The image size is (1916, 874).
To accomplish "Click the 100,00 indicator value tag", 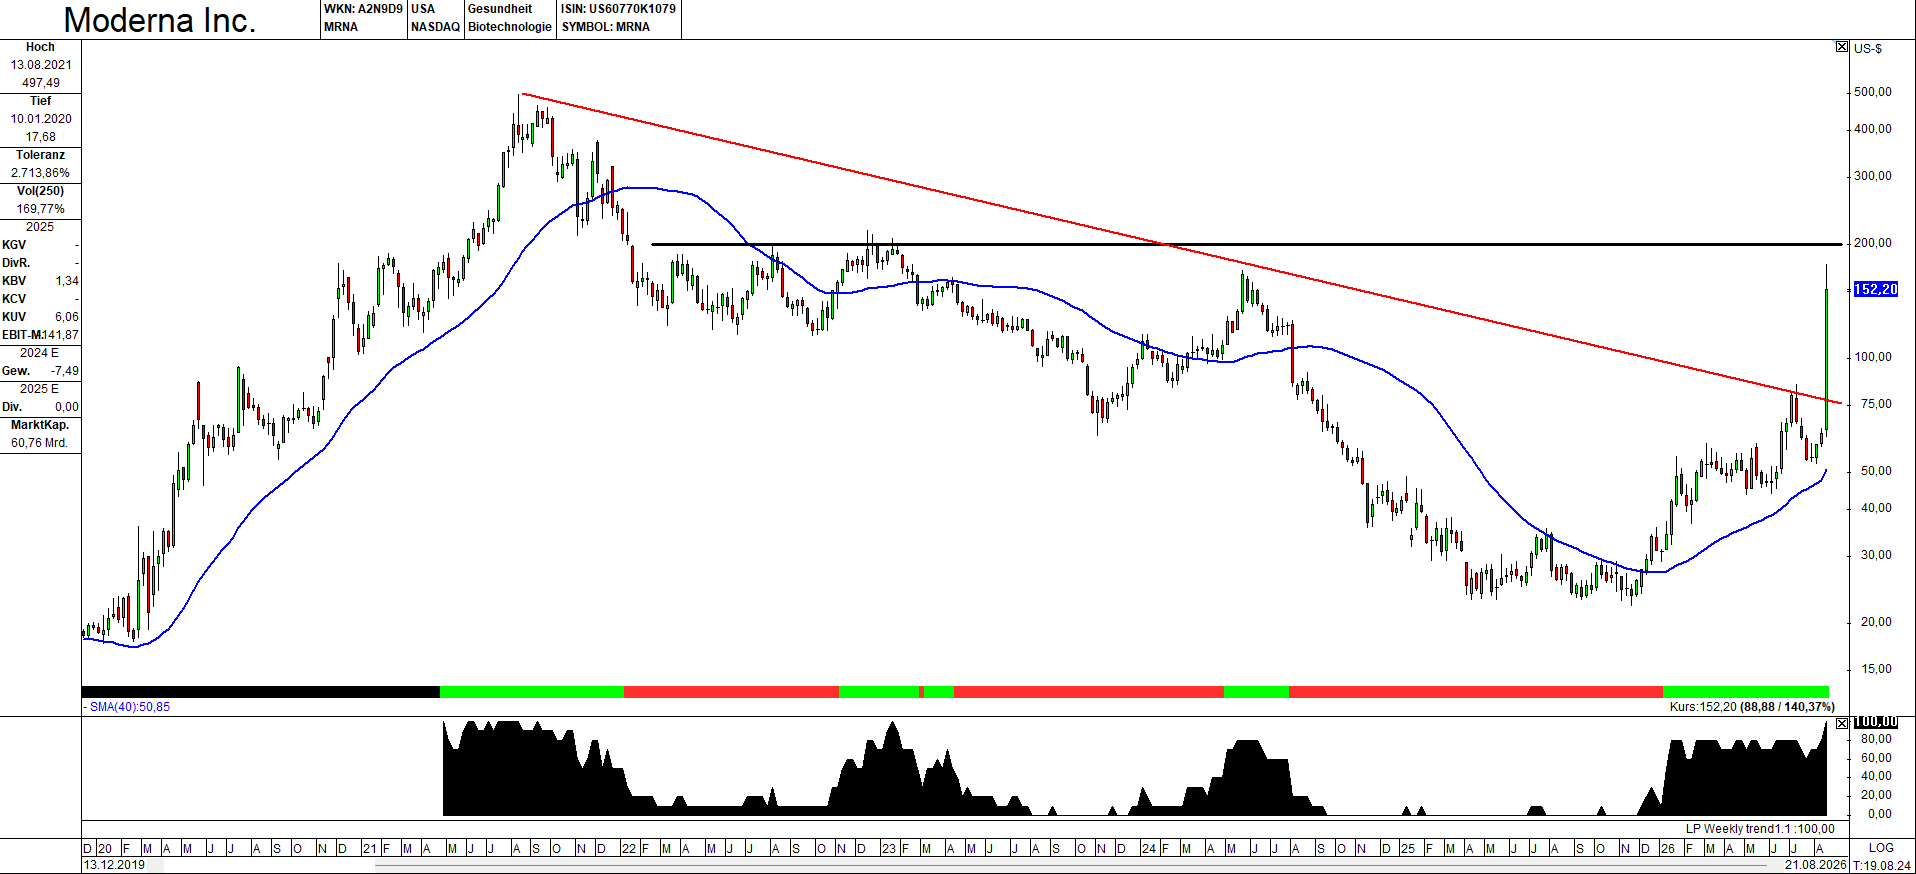I will click(x=1875, y=722).
